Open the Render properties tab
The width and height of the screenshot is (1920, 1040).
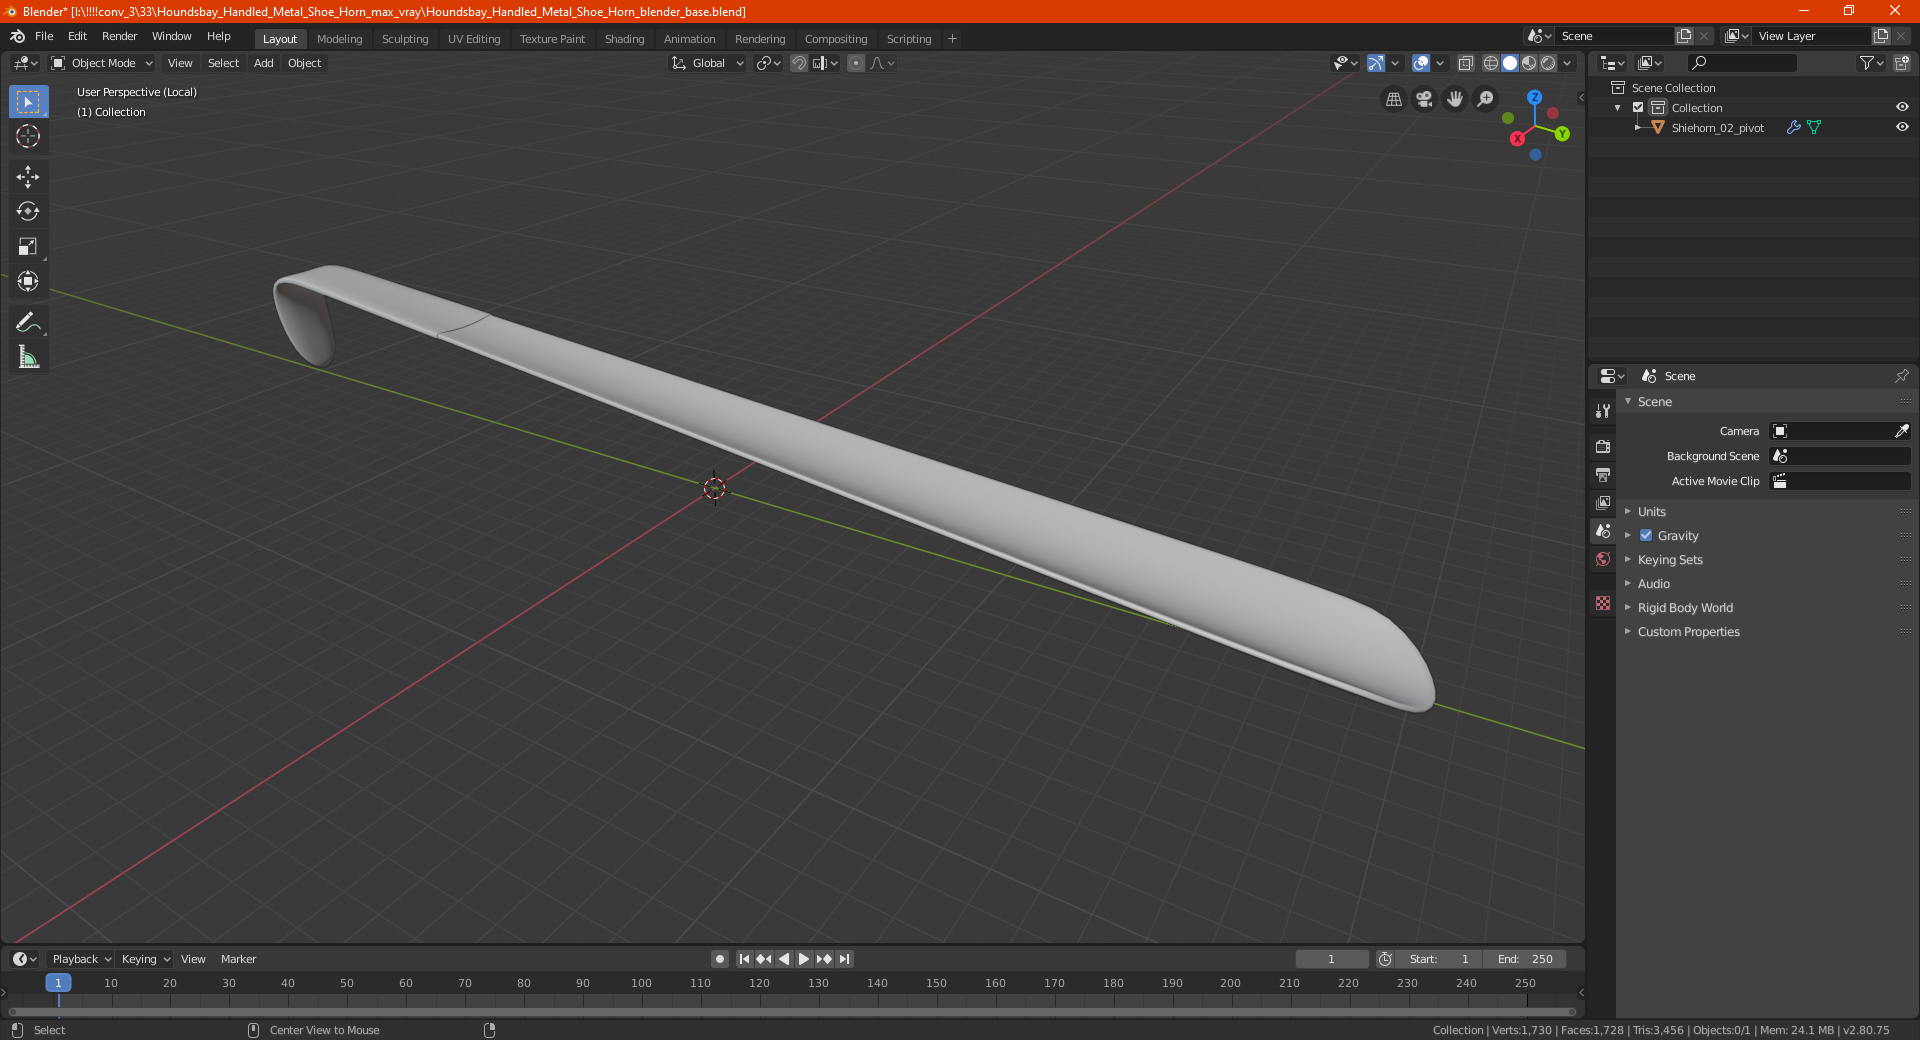point(1603,446)
